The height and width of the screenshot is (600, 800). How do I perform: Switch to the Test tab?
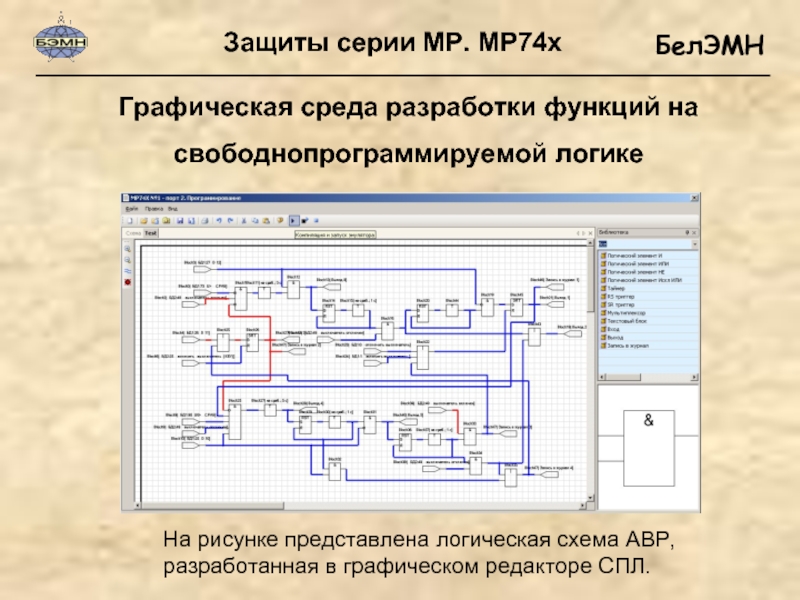[151, 233]
